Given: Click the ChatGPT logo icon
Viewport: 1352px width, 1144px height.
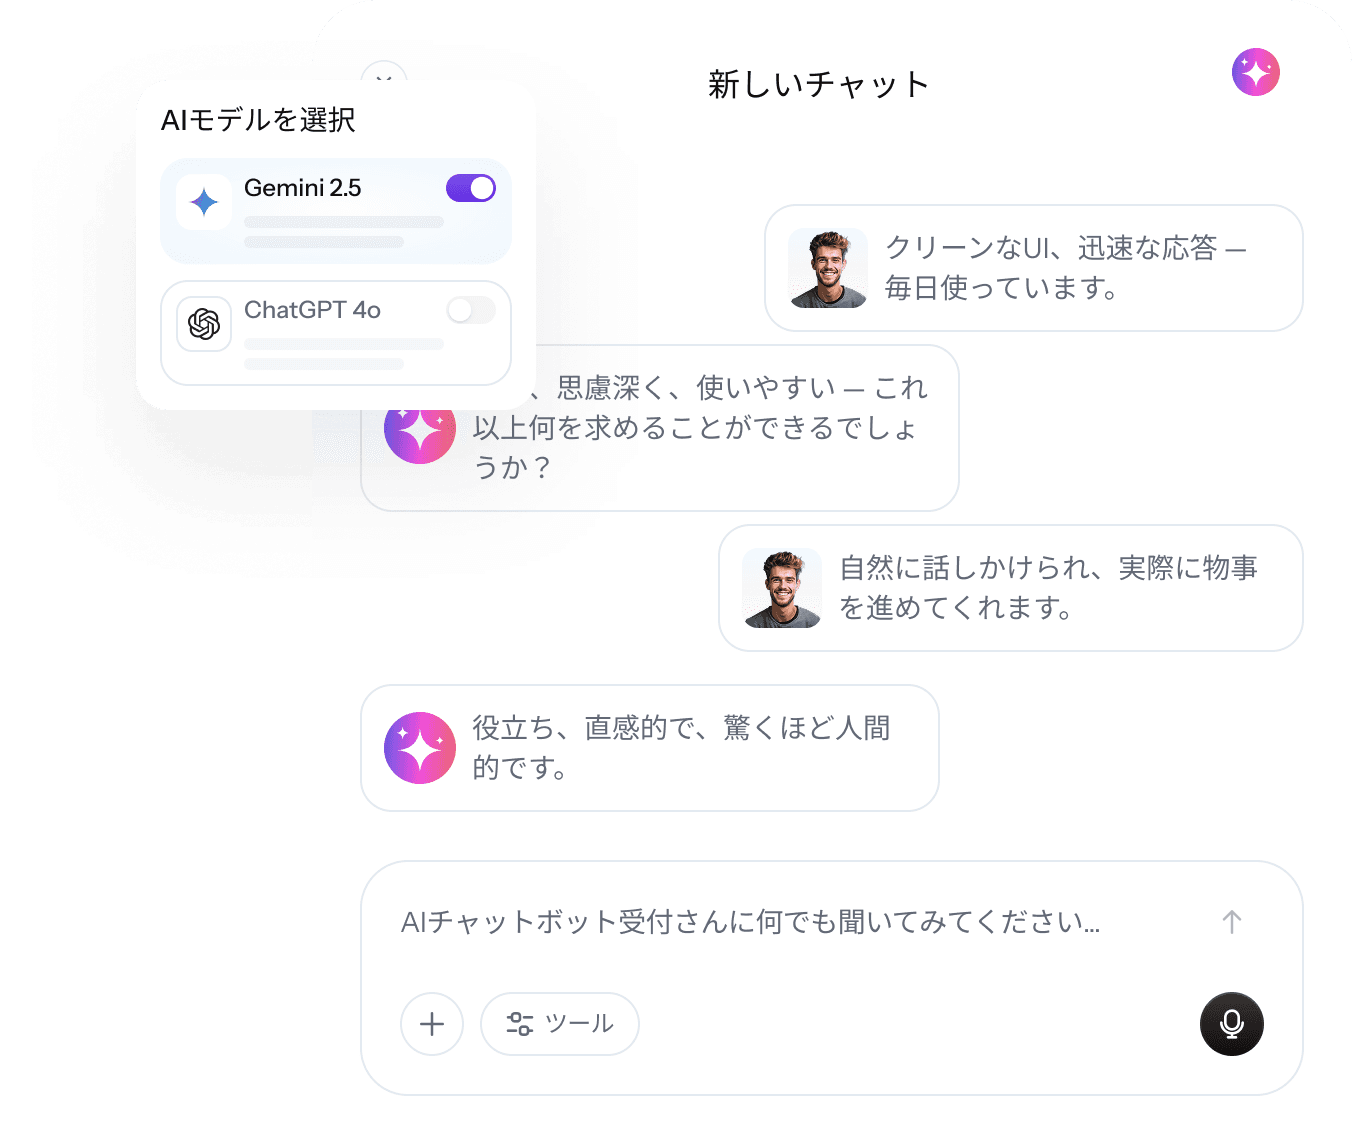Looking at the screenshot, I should click(x=204, y=323).
